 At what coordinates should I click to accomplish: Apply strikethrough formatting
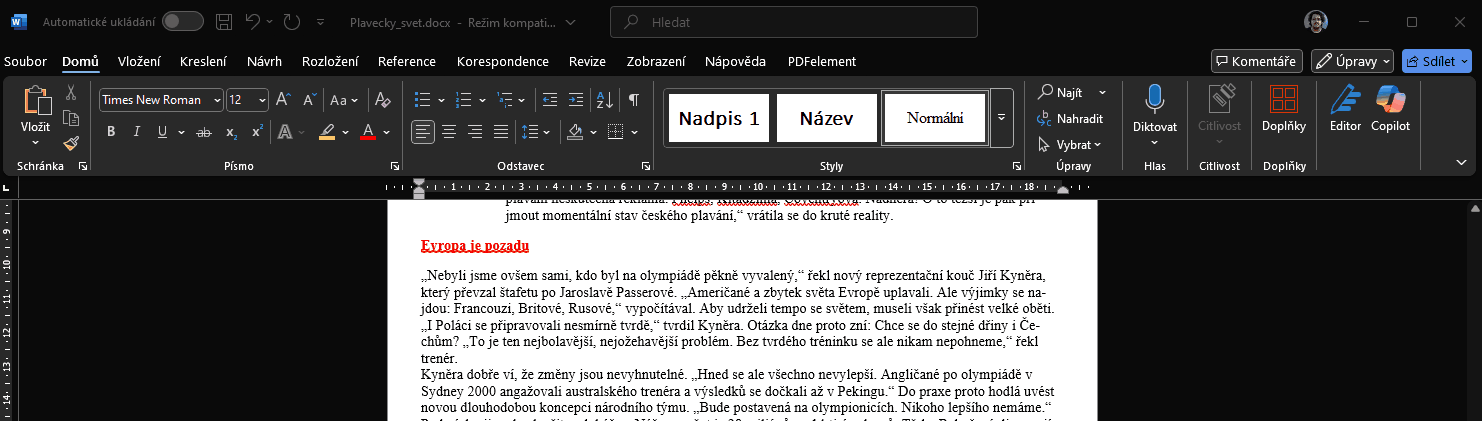point(205,132)
